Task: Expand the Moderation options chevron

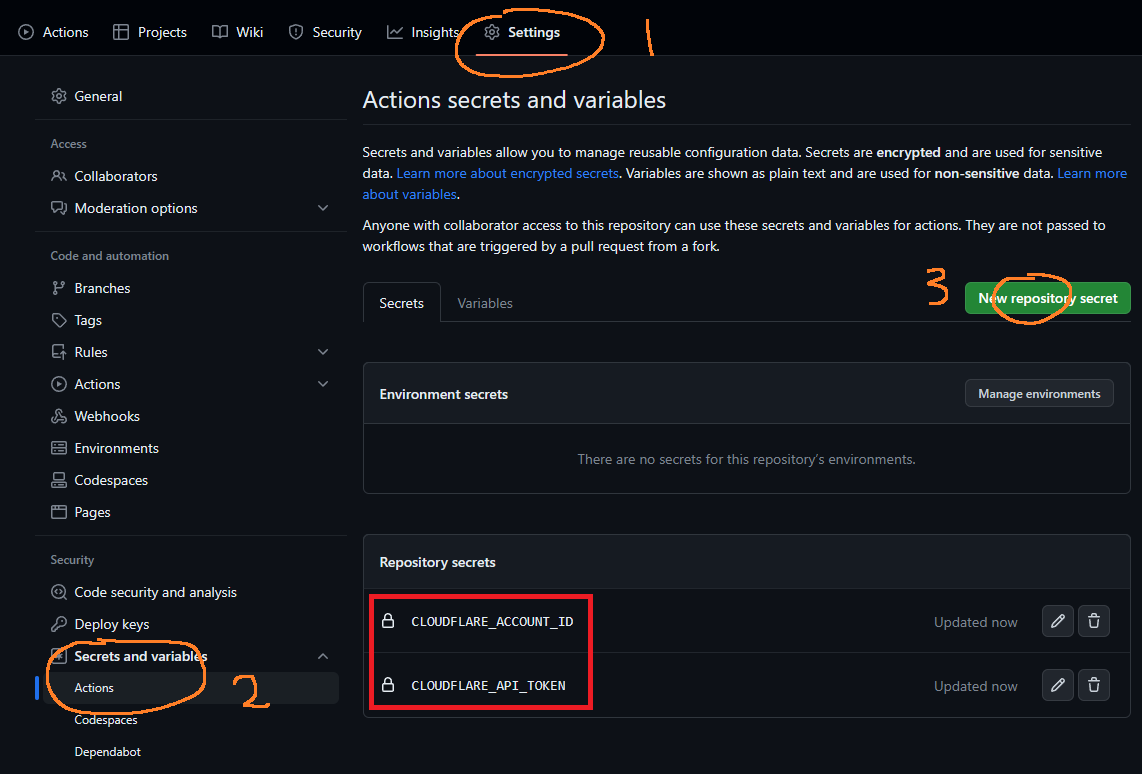Action: [322, 208]
